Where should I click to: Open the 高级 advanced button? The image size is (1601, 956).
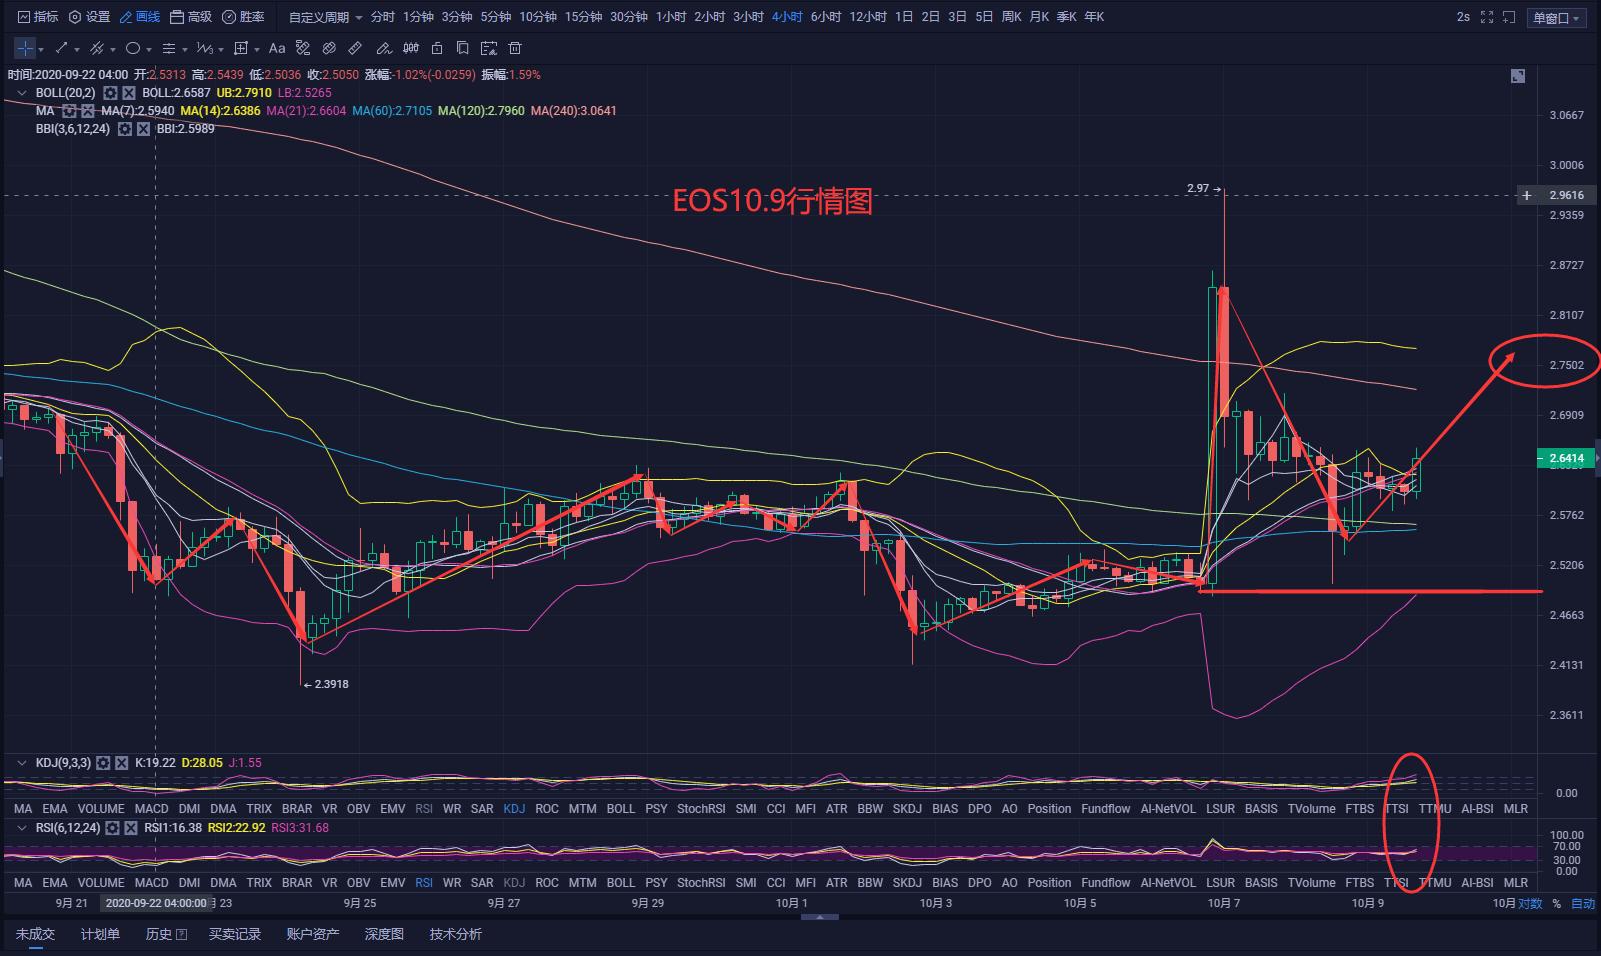point(191,17)
